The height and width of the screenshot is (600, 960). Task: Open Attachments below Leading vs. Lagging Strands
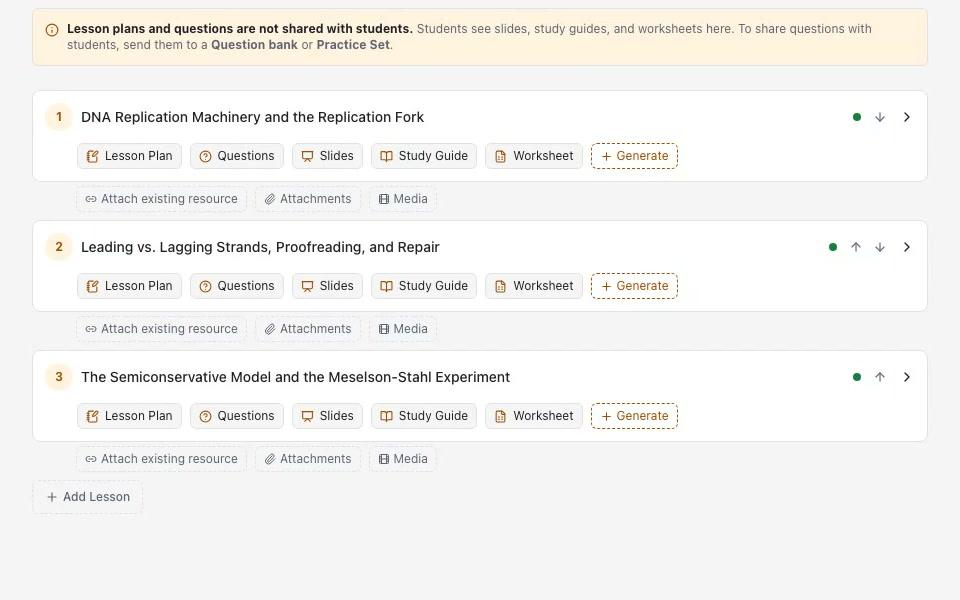click(308, 329)
